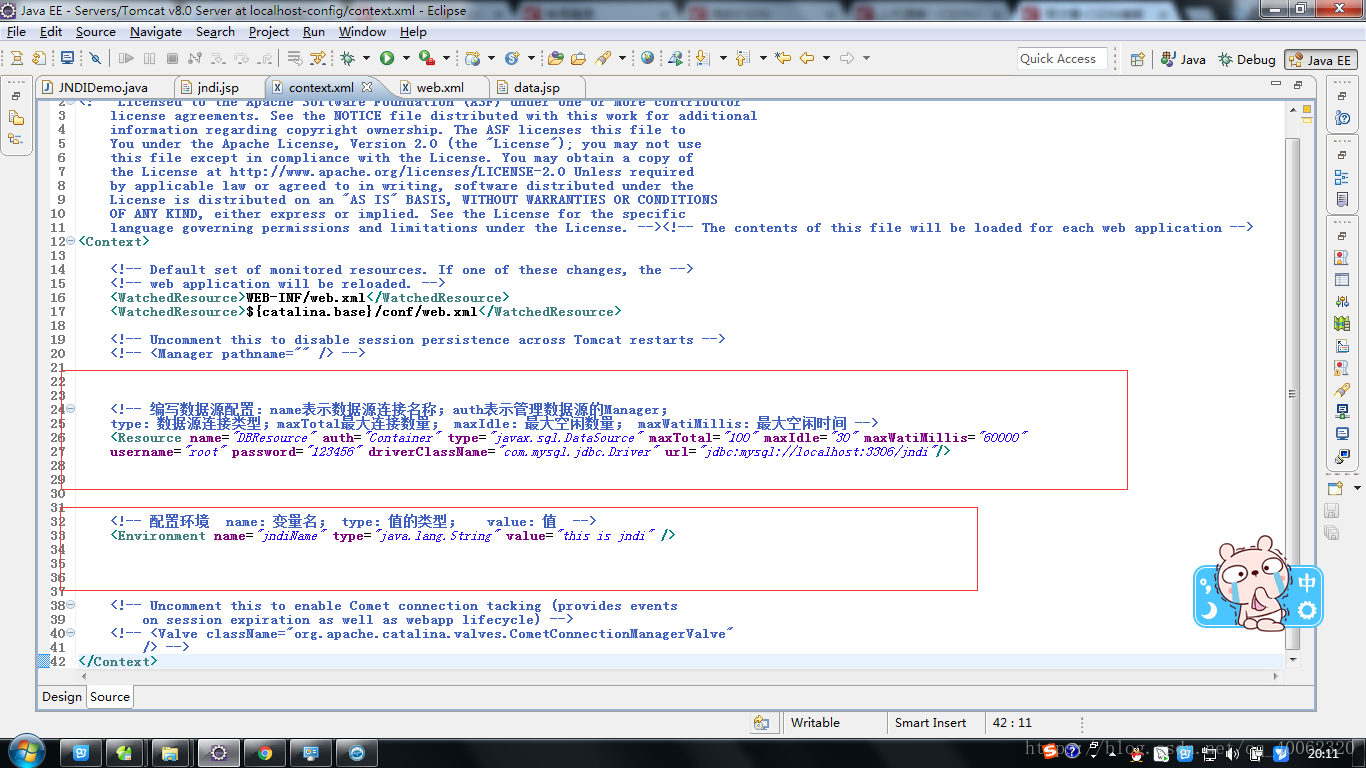Open the Data Source Explorer icon in right trim
Image resolution: width=1366 pixels, height=768 pixels.
pos(1342,324)
